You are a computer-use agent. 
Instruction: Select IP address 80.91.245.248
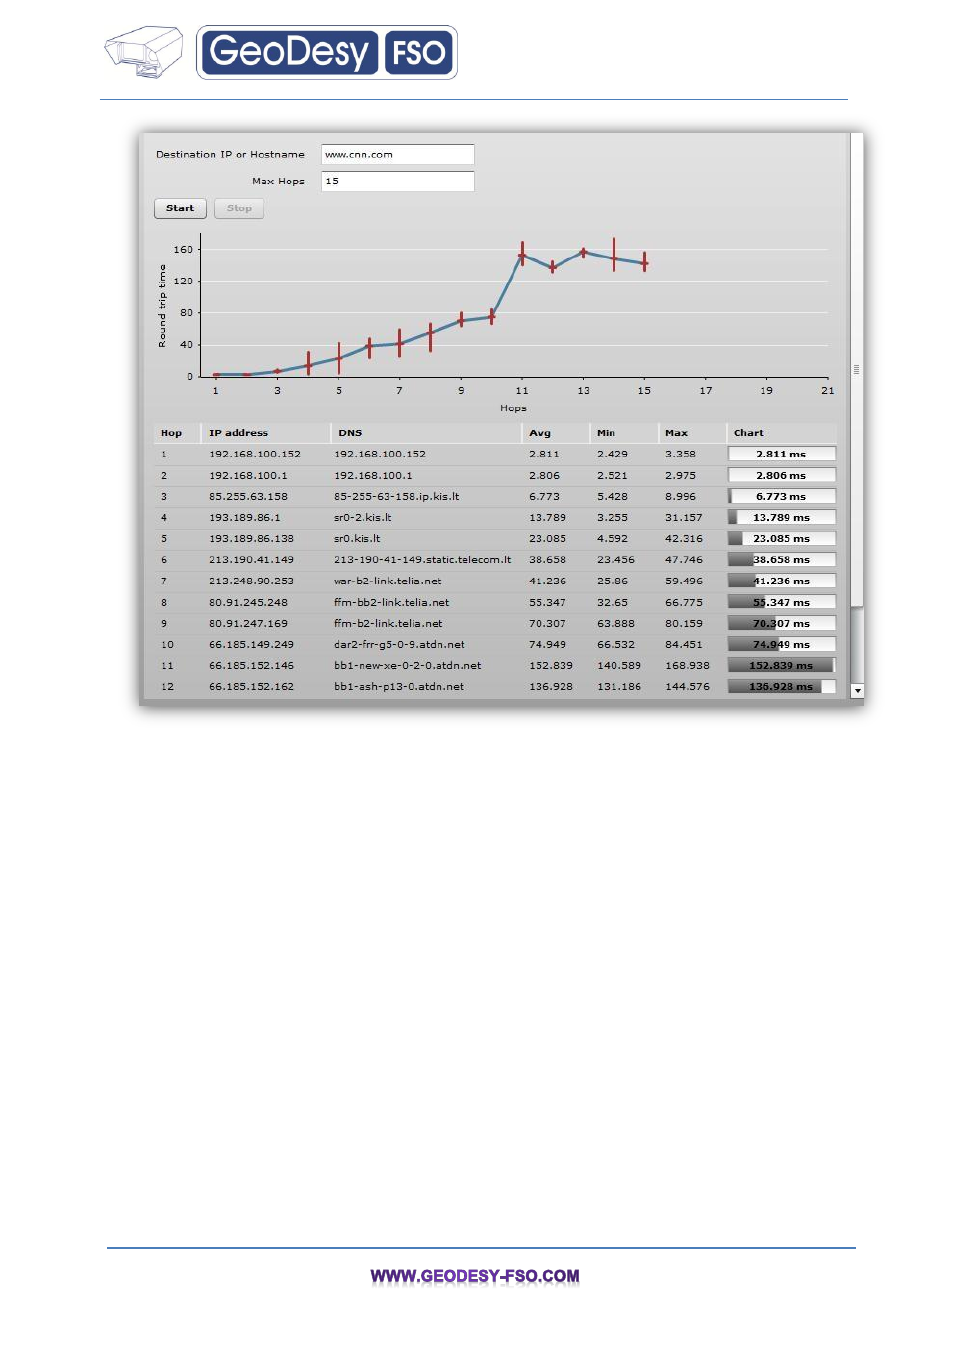click(x=248, y=603)
